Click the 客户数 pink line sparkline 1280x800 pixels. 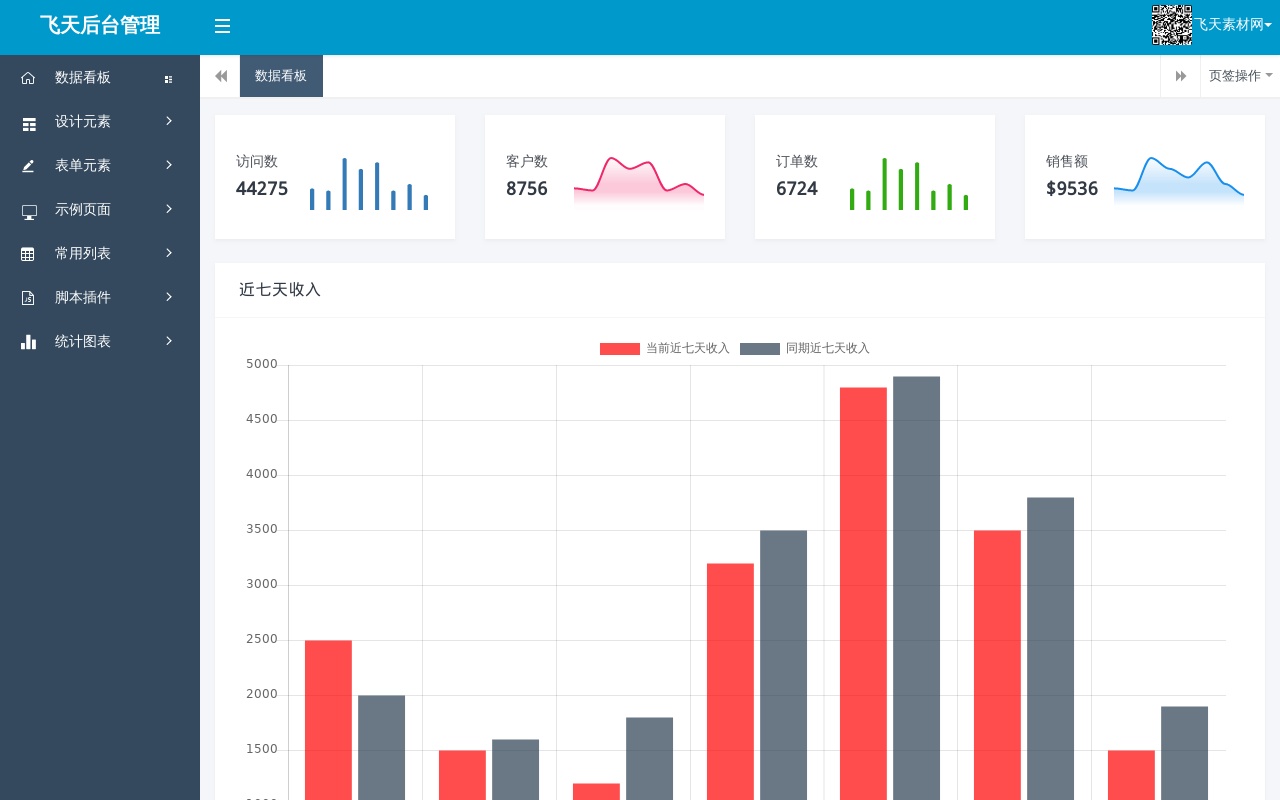click(639, 181)
